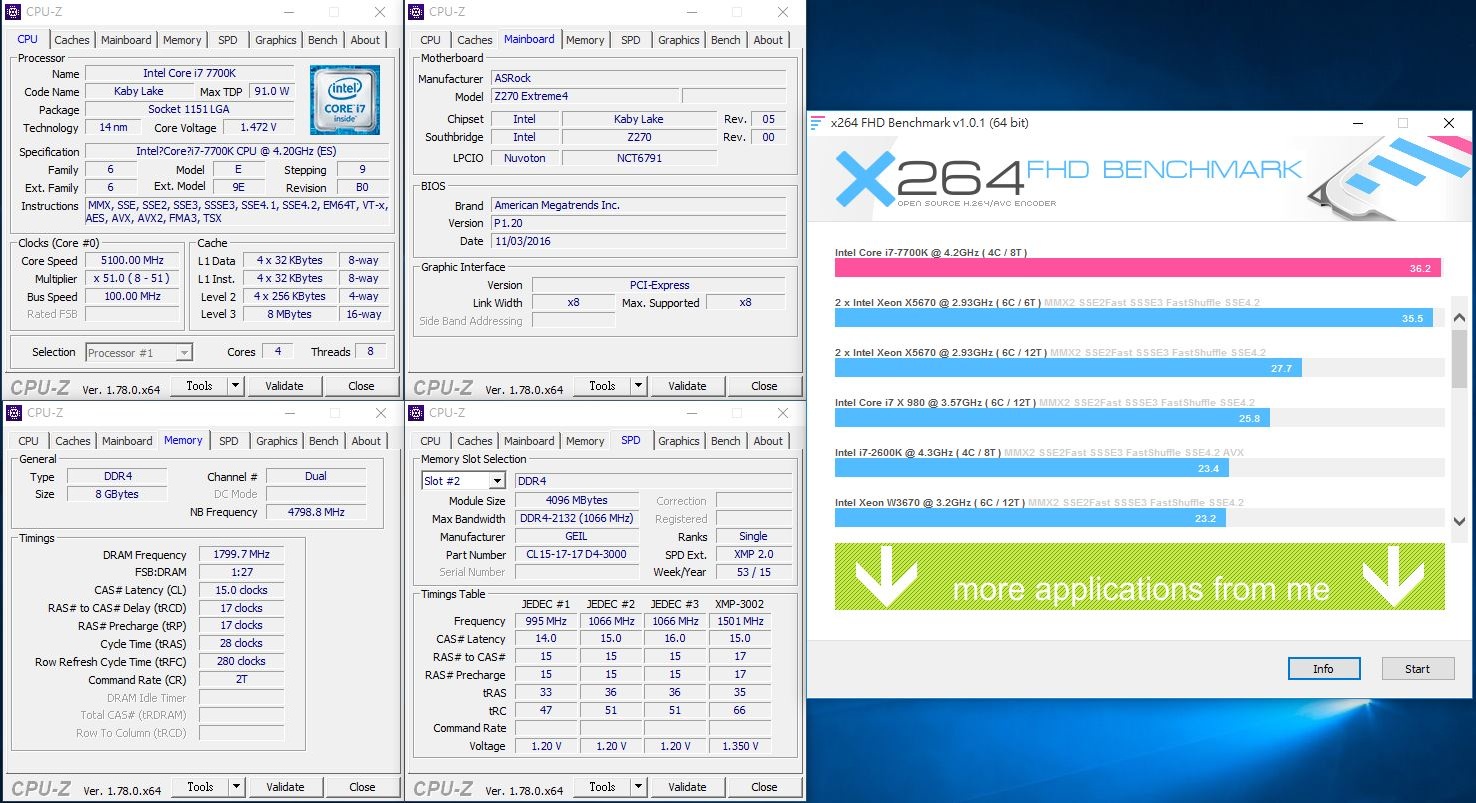Click the Core Voltage value 1.472 V
This screenshot has width=1476, height=803.
click(x=258, y=128)
